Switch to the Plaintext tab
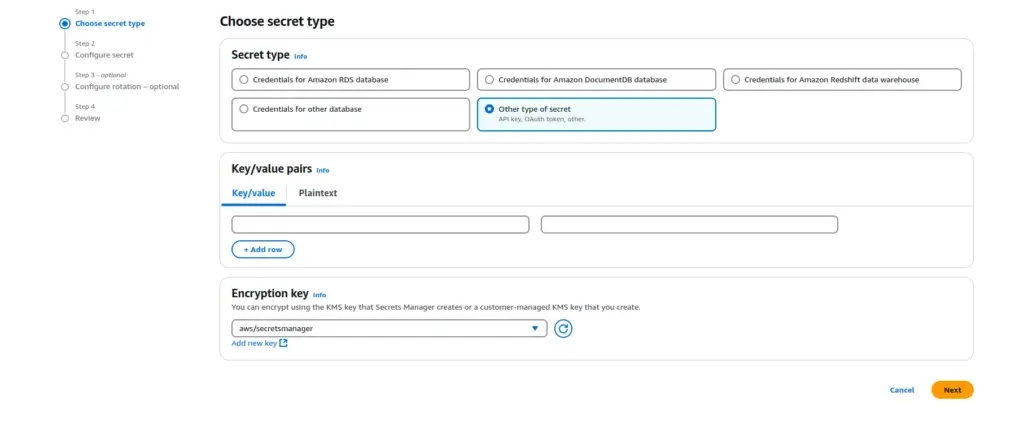The image size is (1024, 440). [x=318, y=193]
